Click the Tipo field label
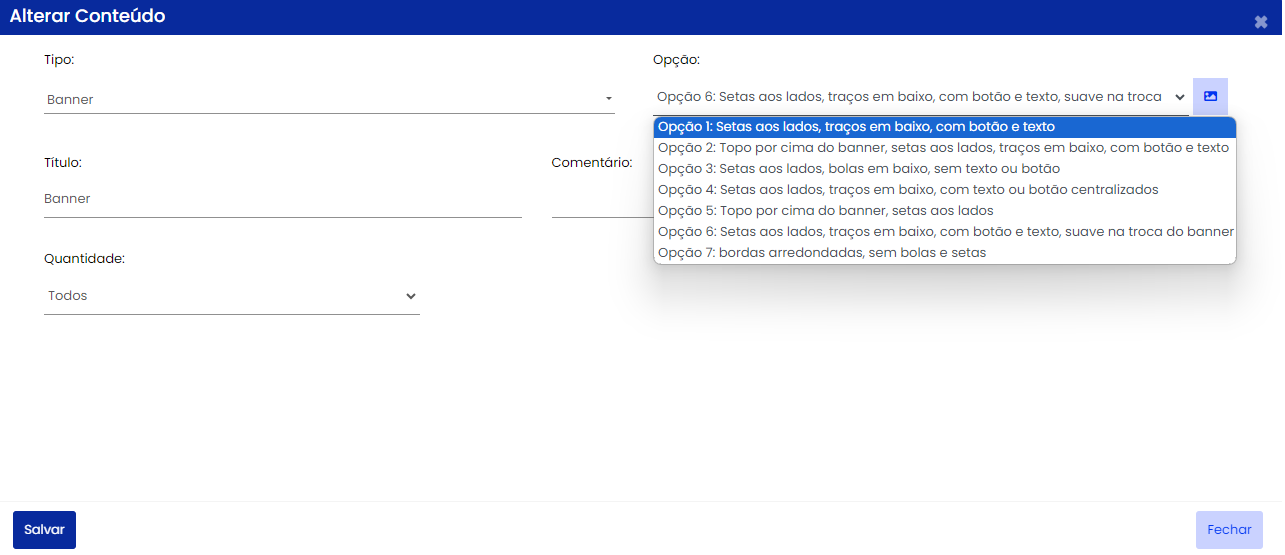This screenshot has width=1285, height=555. click(59, 60)
